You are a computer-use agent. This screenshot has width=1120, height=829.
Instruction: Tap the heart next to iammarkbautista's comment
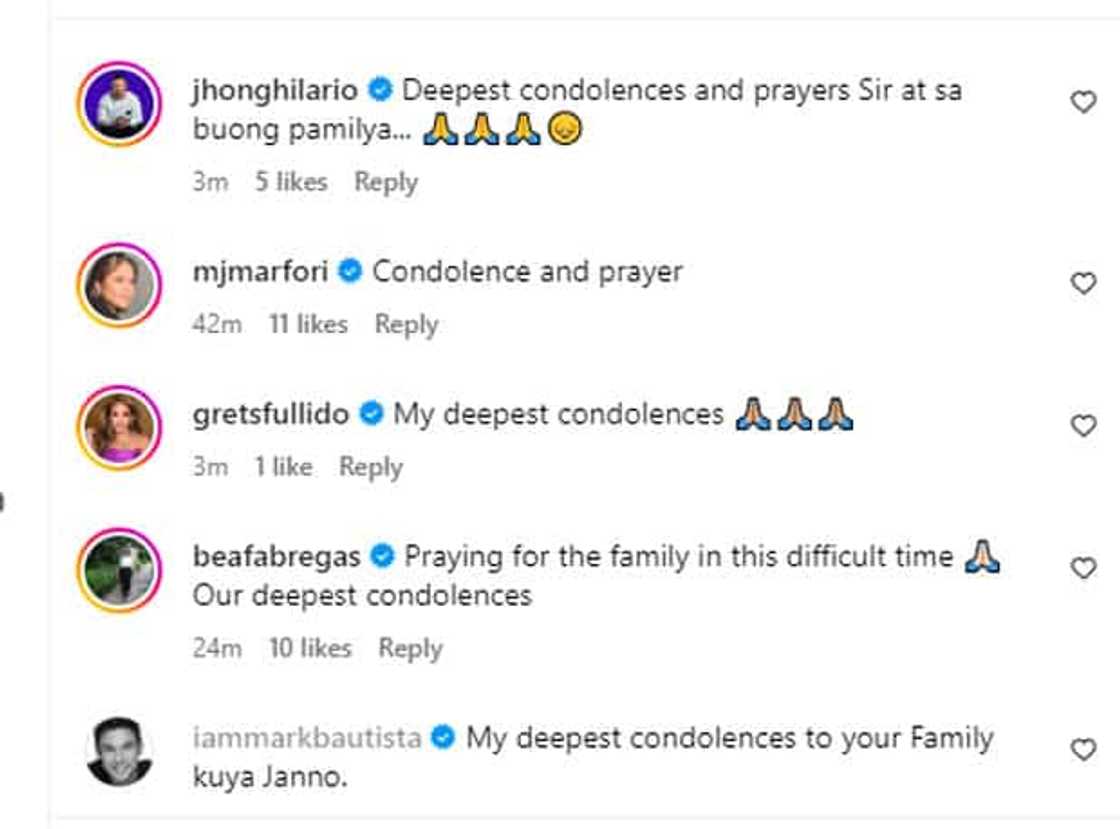1083,750
